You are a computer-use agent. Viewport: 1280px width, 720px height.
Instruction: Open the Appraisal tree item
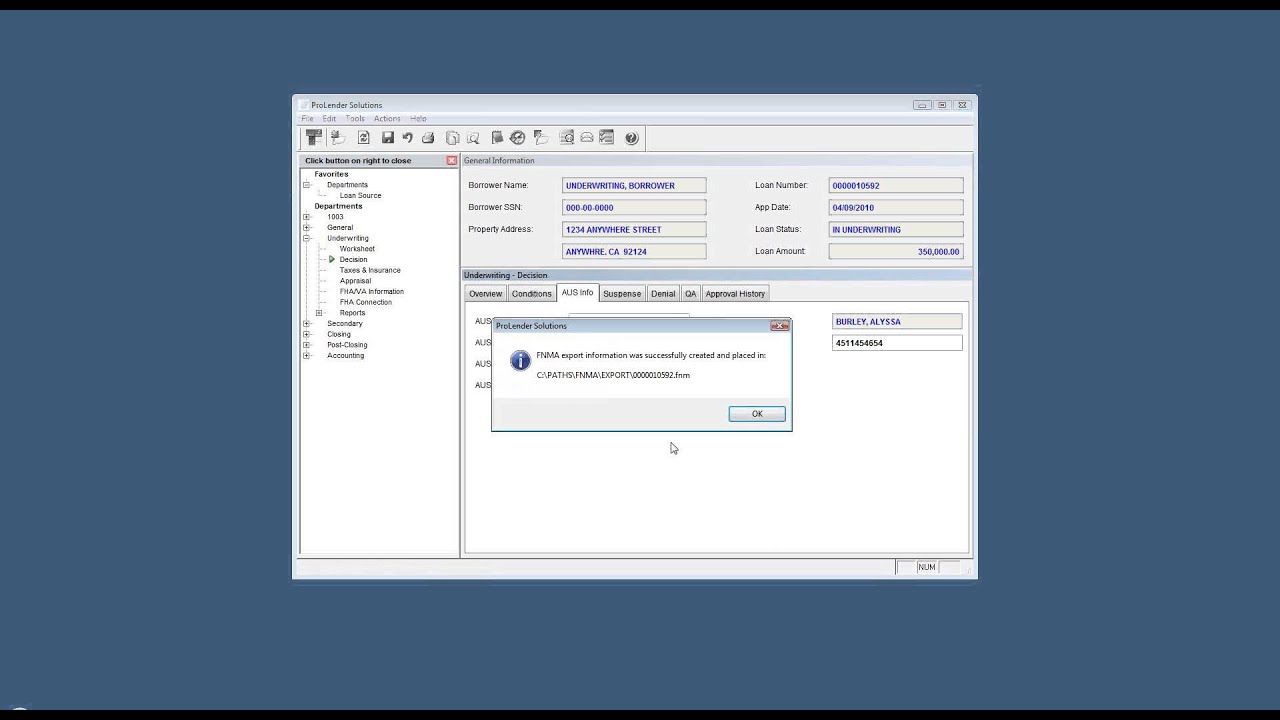[355, 281]
